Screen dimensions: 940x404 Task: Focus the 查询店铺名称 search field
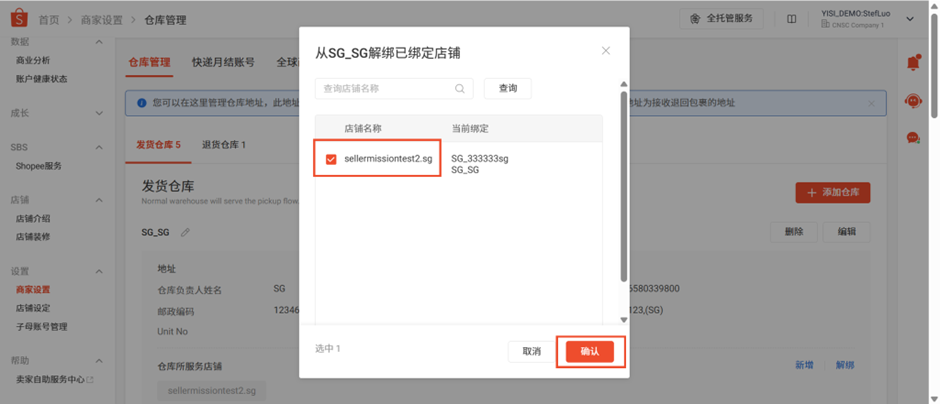[394, 88]
